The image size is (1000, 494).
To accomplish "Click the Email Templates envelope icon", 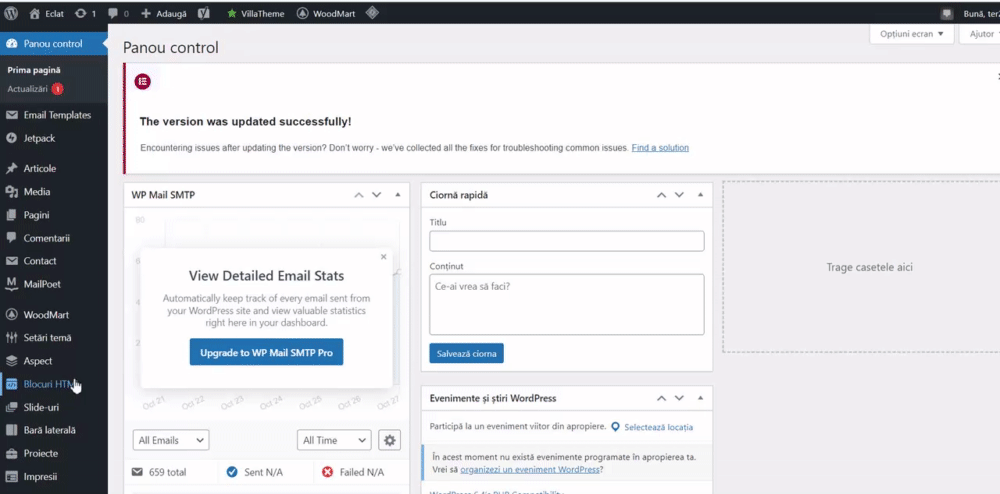I will (11, 115).
